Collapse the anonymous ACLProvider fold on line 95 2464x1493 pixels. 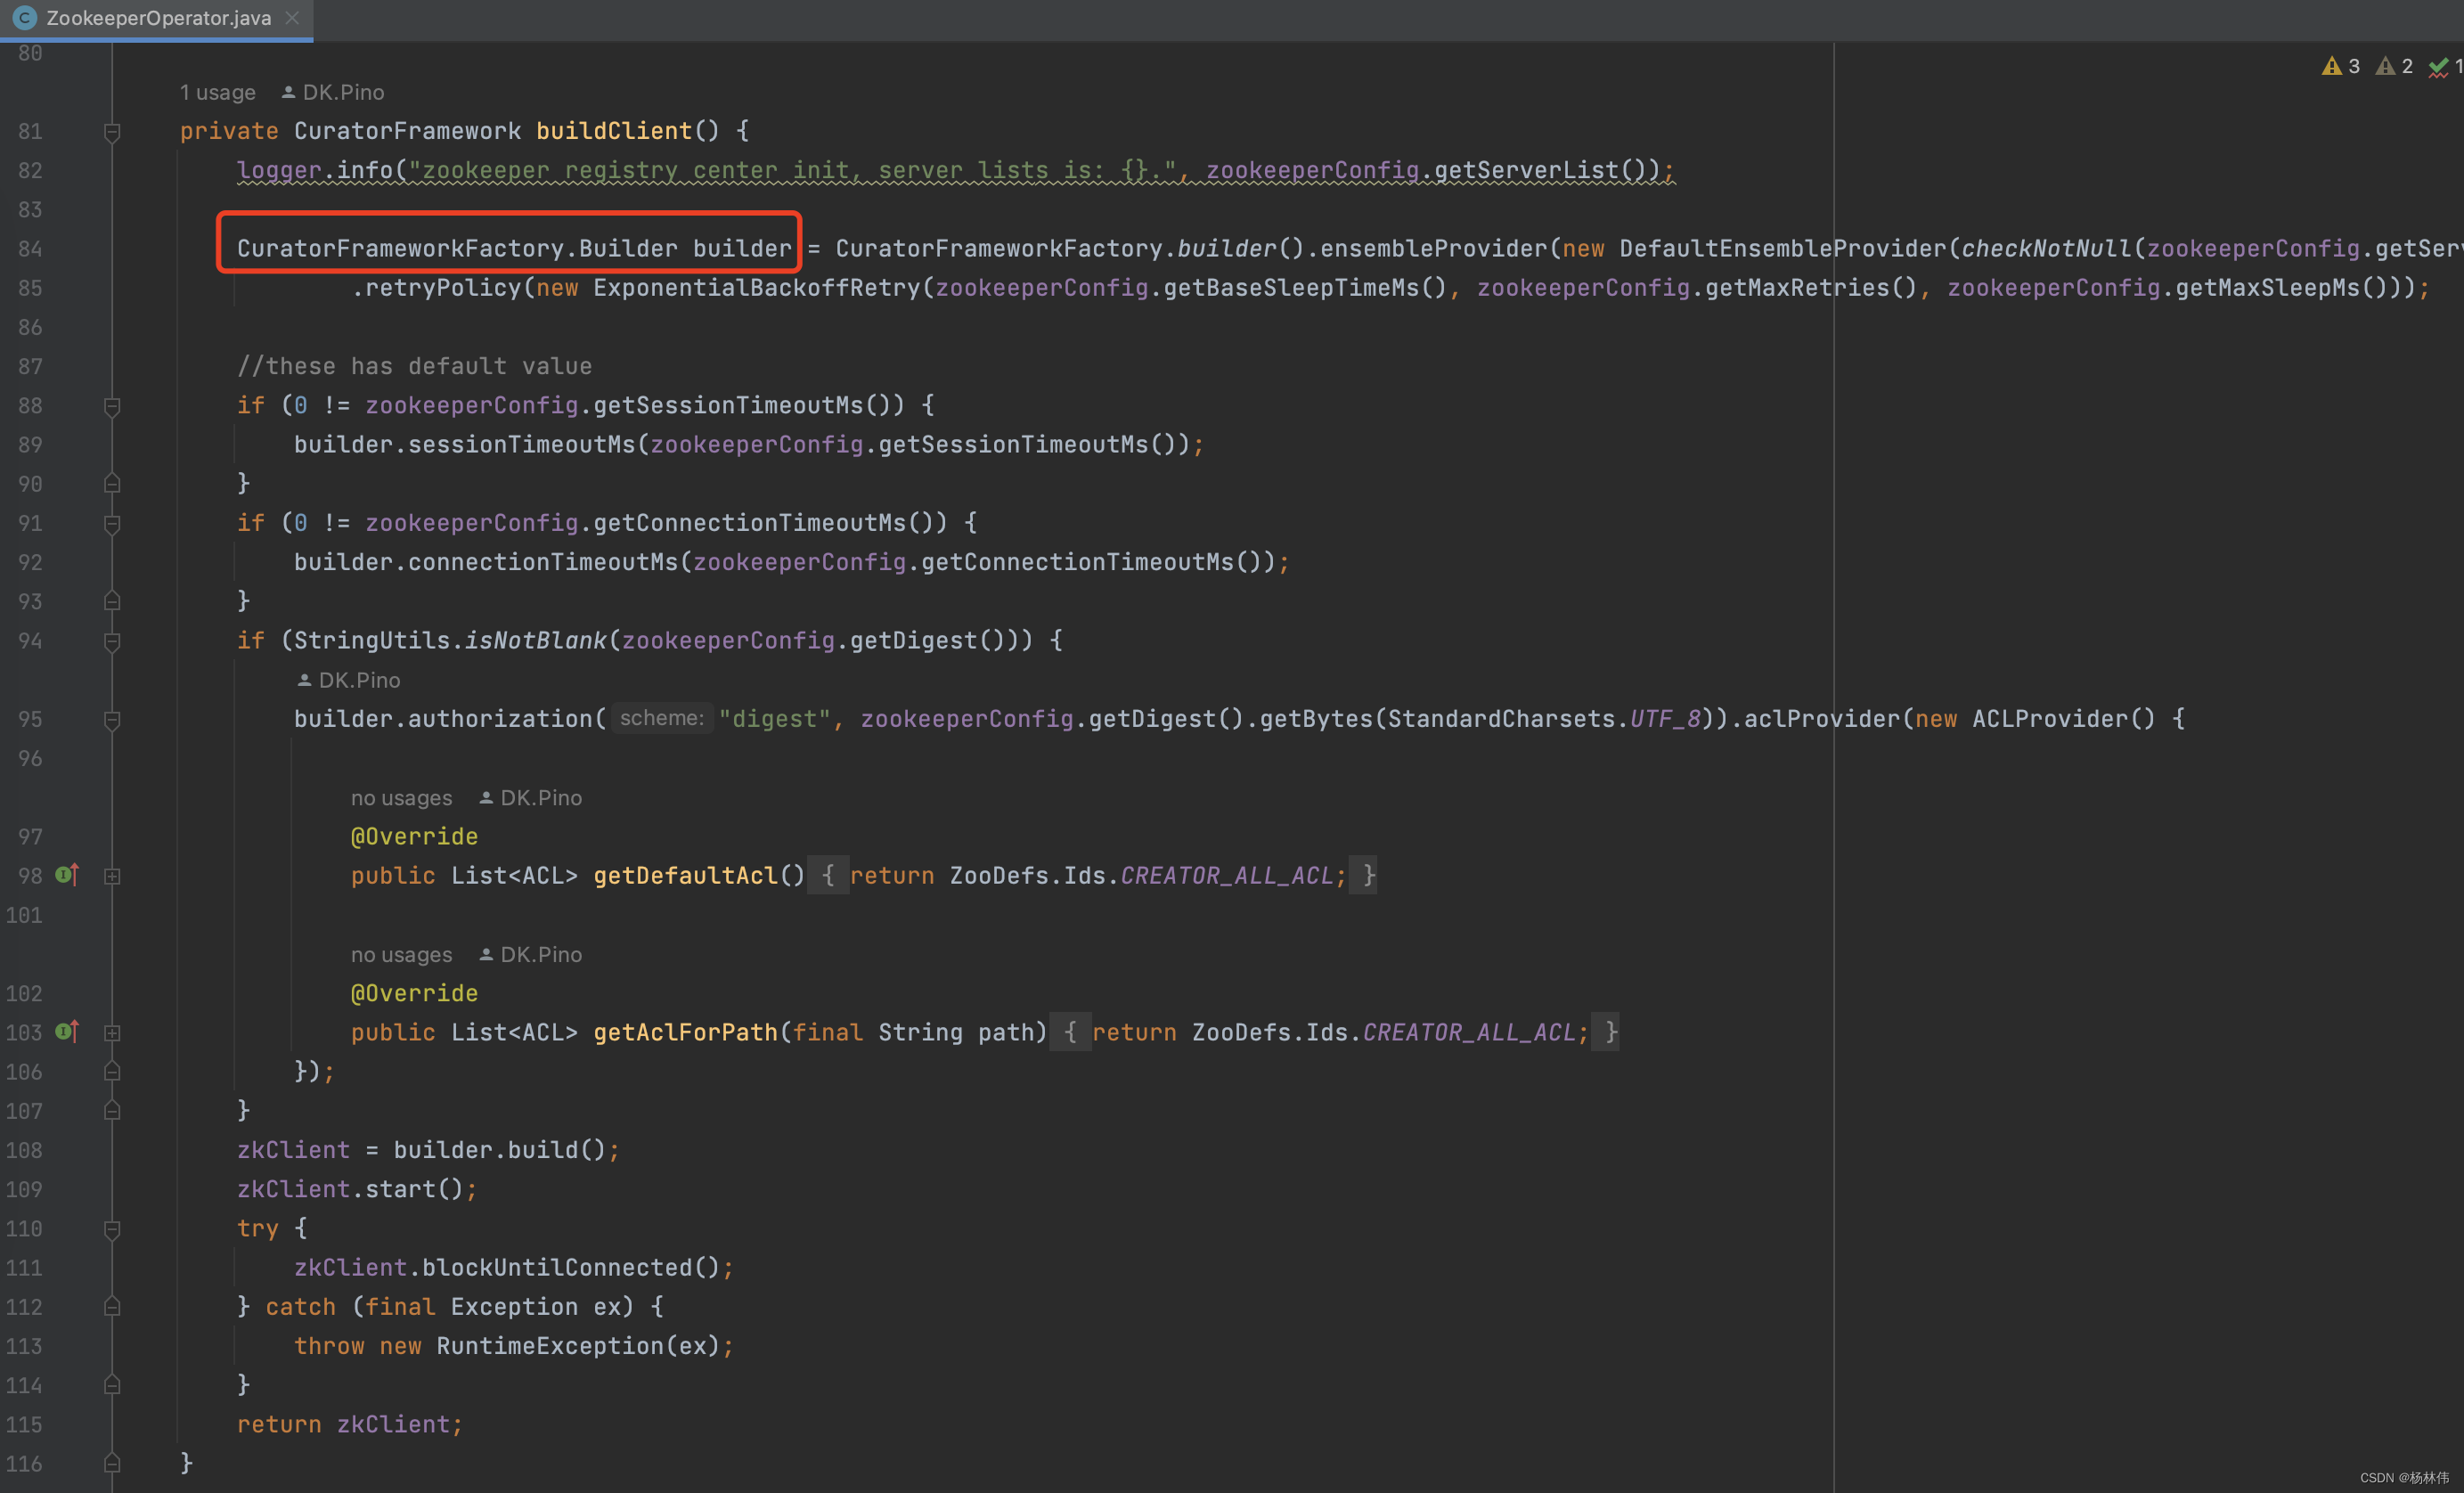coord(112,720)
